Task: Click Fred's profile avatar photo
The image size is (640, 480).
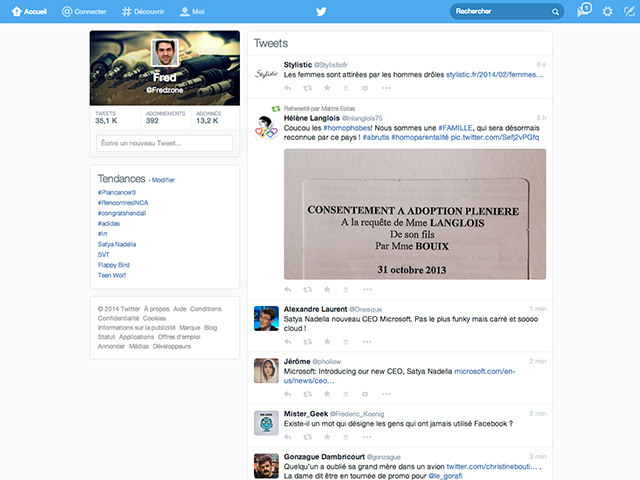Action: click(x=165, y=53)
